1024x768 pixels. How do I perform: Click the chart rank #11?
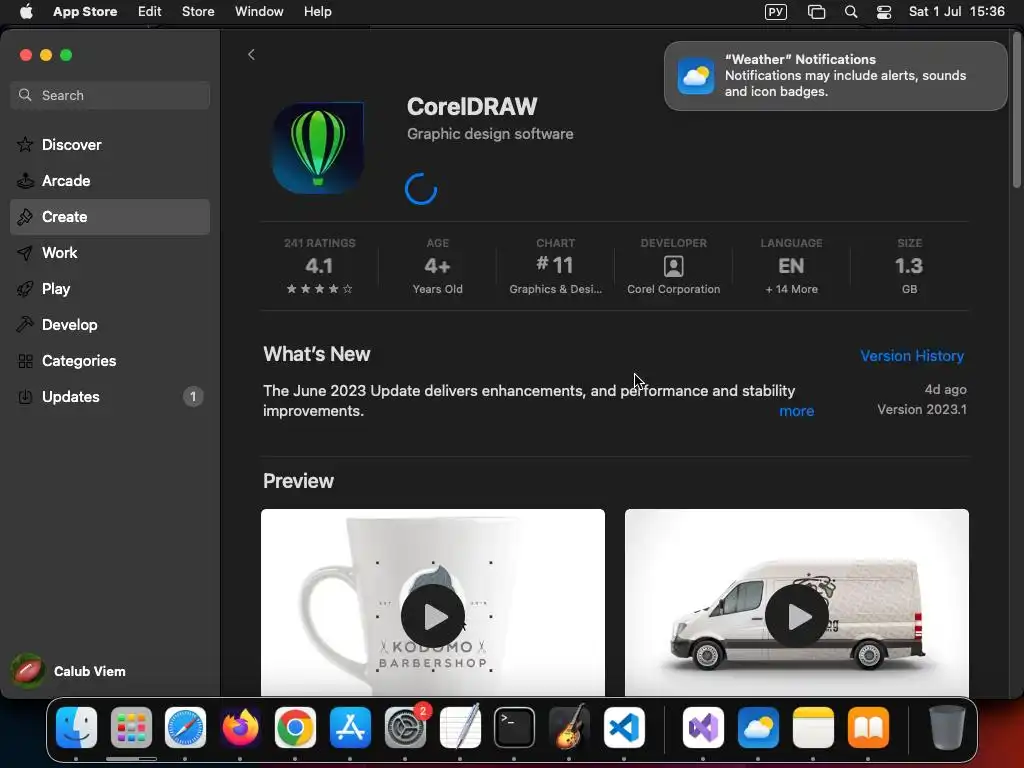pos(555,265)
